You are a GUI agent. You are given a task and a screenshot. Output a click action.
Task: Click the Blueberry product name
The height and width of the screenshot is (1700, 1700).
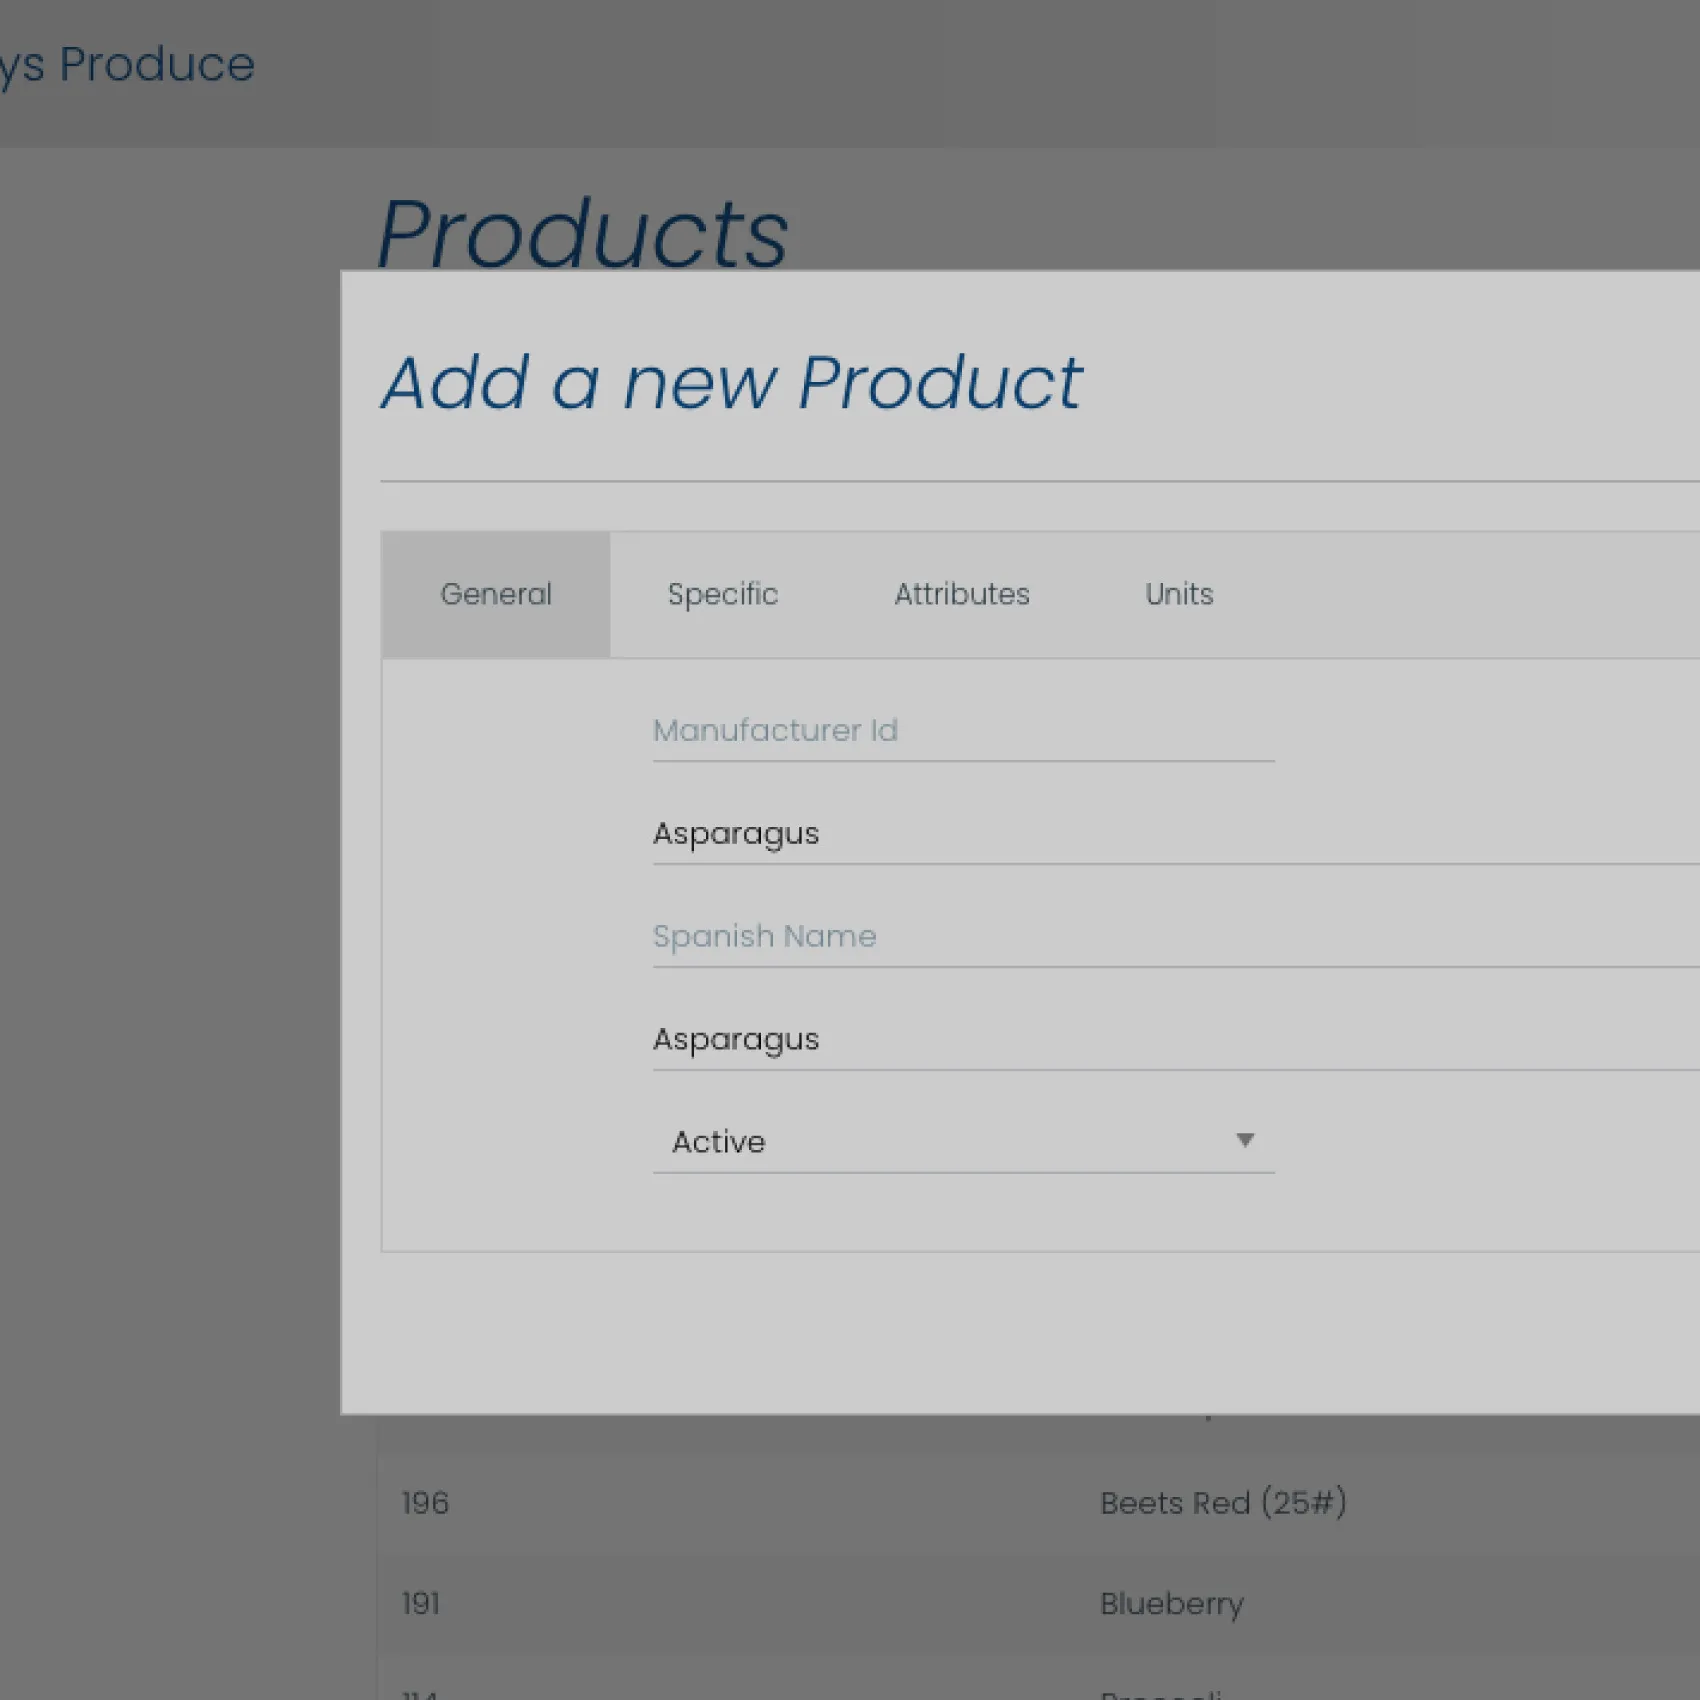(x=1171, y=1604)
